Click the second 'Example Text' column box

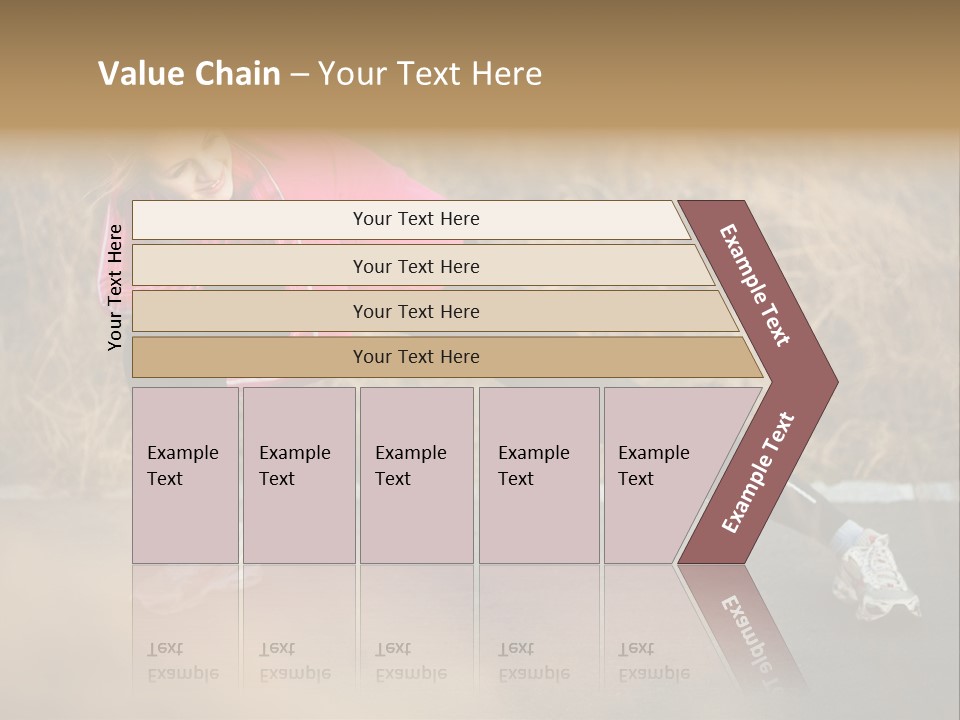click(299, 475)
